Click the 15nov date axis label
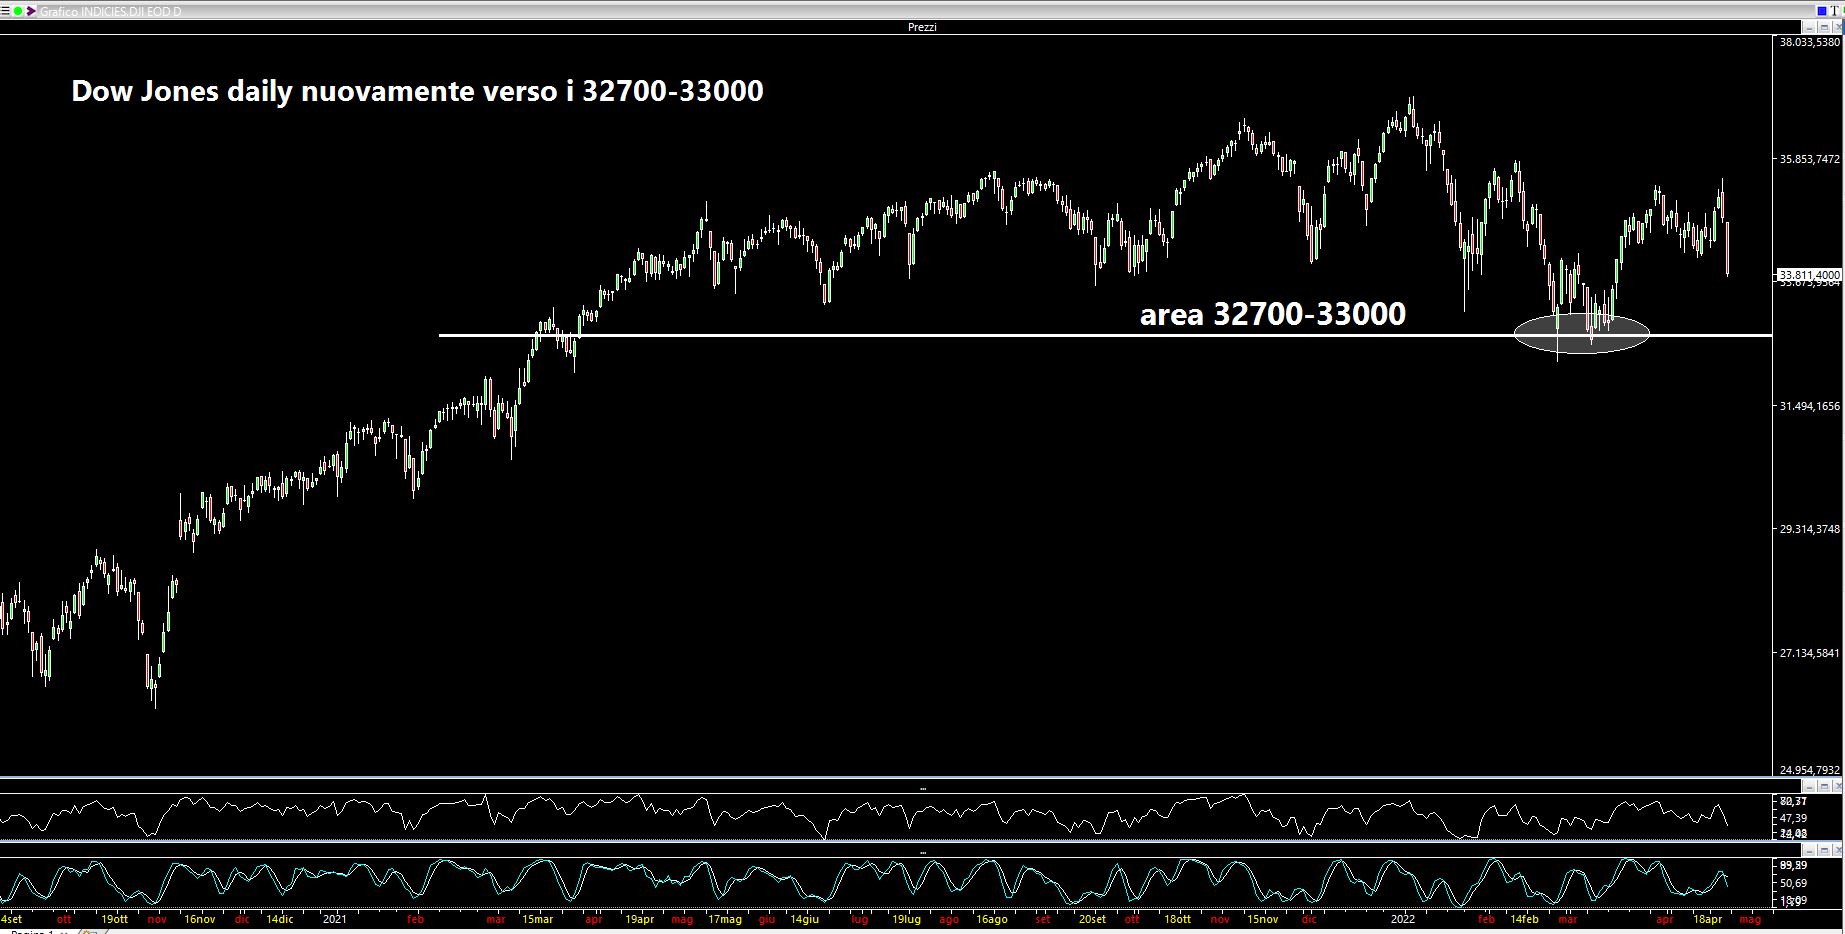 tap(1262, 919)
